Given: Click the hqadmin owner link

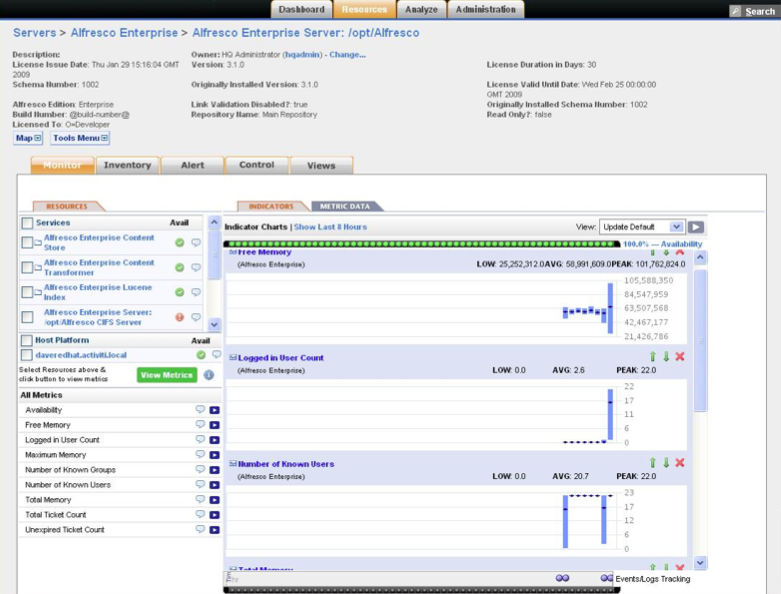Looking at the screenshot, I should coord(303,55).
